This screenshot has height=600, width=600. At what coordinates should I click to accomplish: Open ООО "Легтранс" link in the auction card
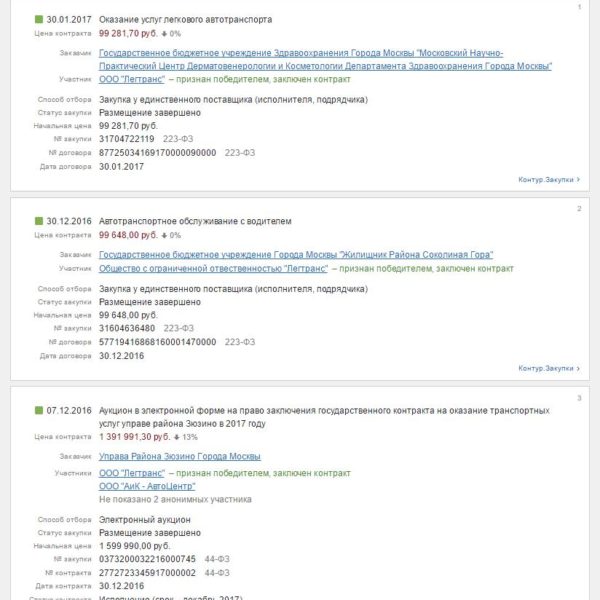(x=132, y=473)
